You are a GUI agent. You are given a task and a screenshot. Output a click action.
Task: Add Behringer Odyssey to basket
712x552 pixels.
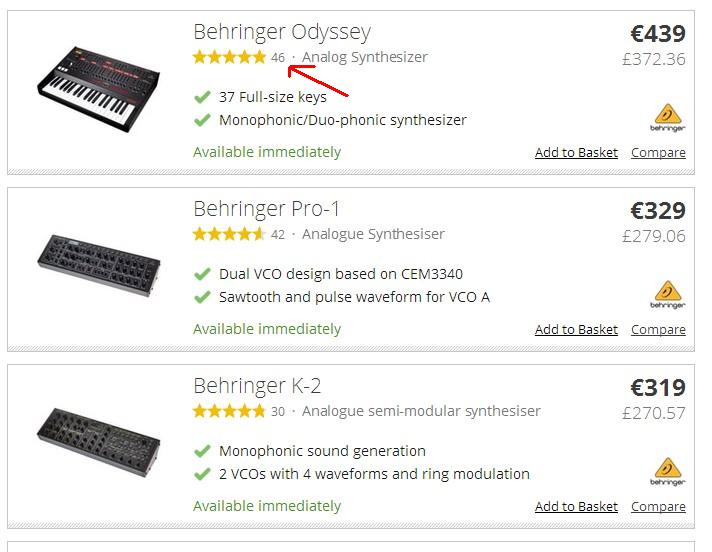pyautogui.click(x=576, y=153)
